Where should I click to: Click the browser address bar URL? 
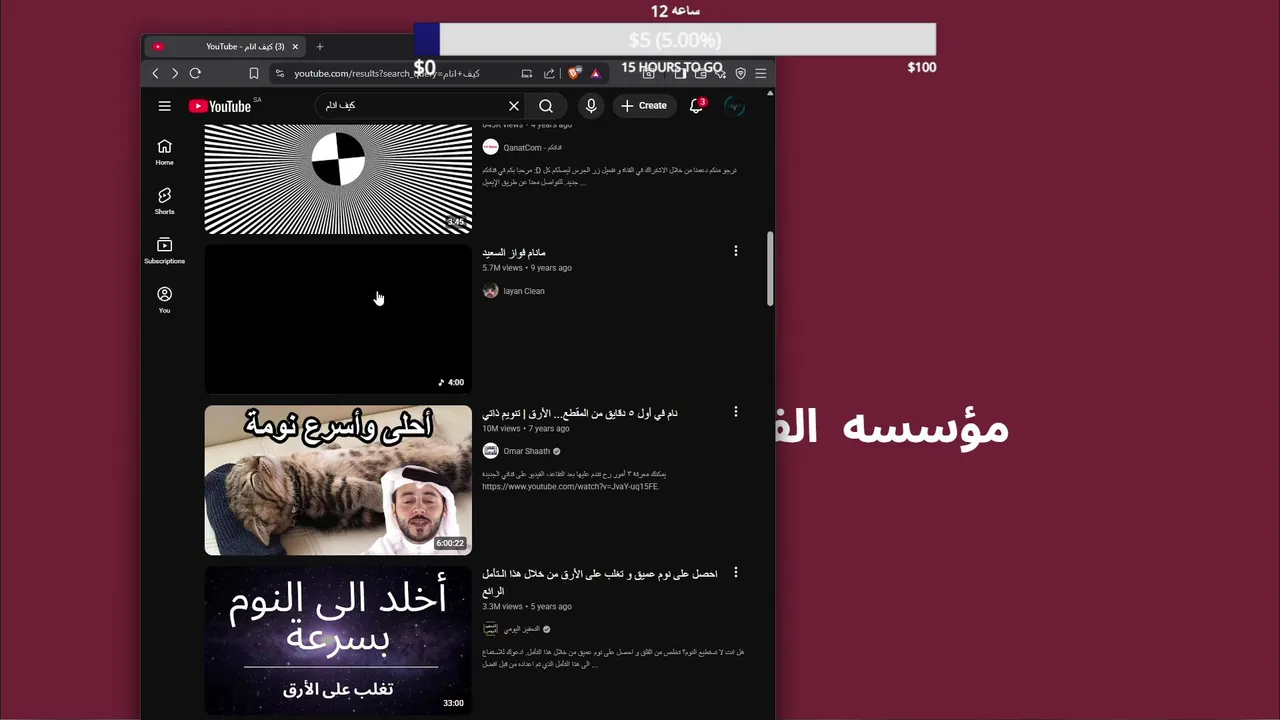(387, 73)
